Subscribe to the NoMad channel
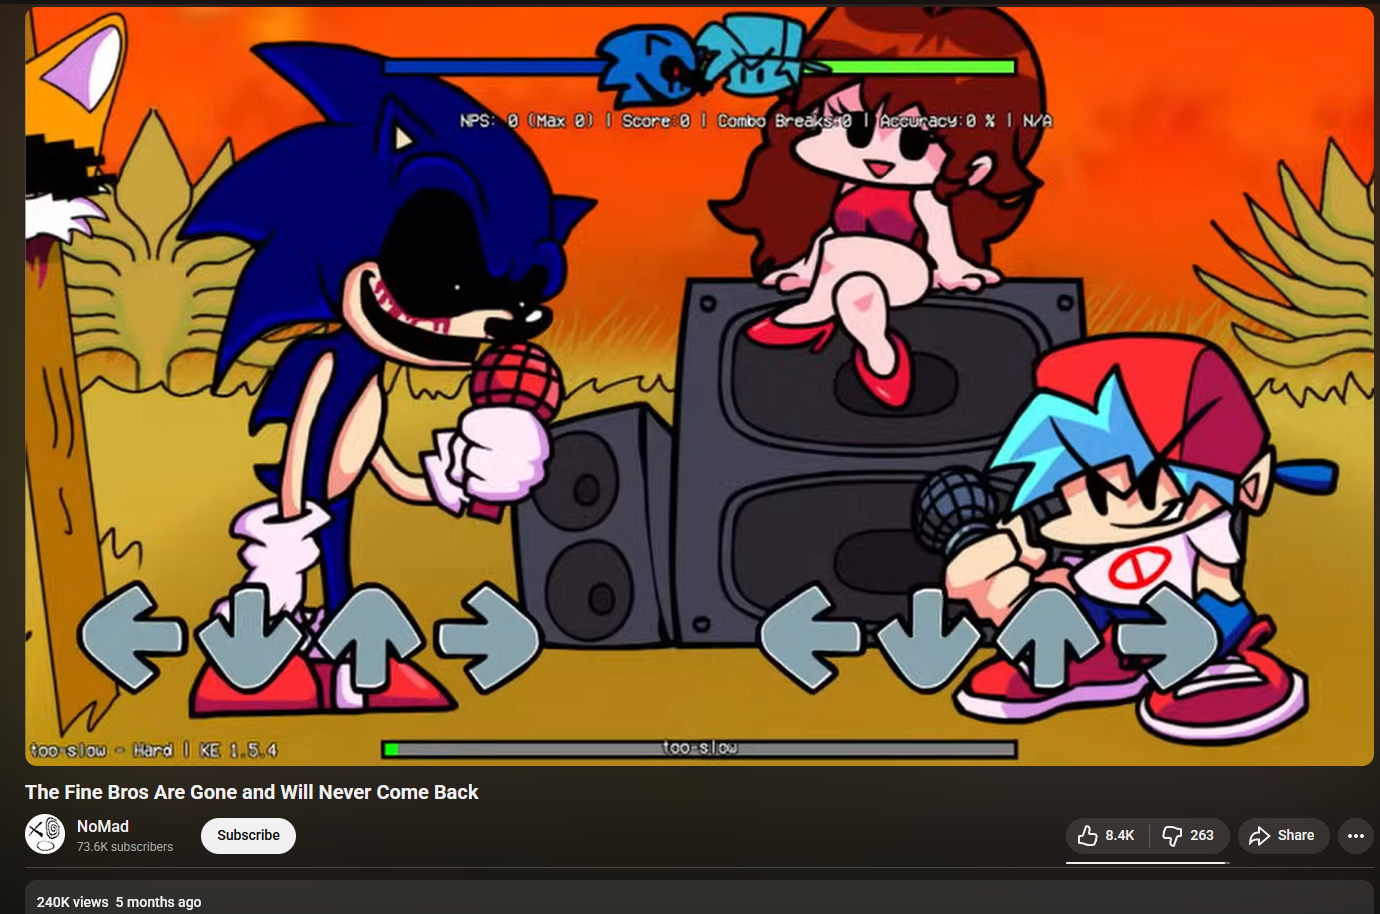The image size is (1380, 914). point(248,835)
